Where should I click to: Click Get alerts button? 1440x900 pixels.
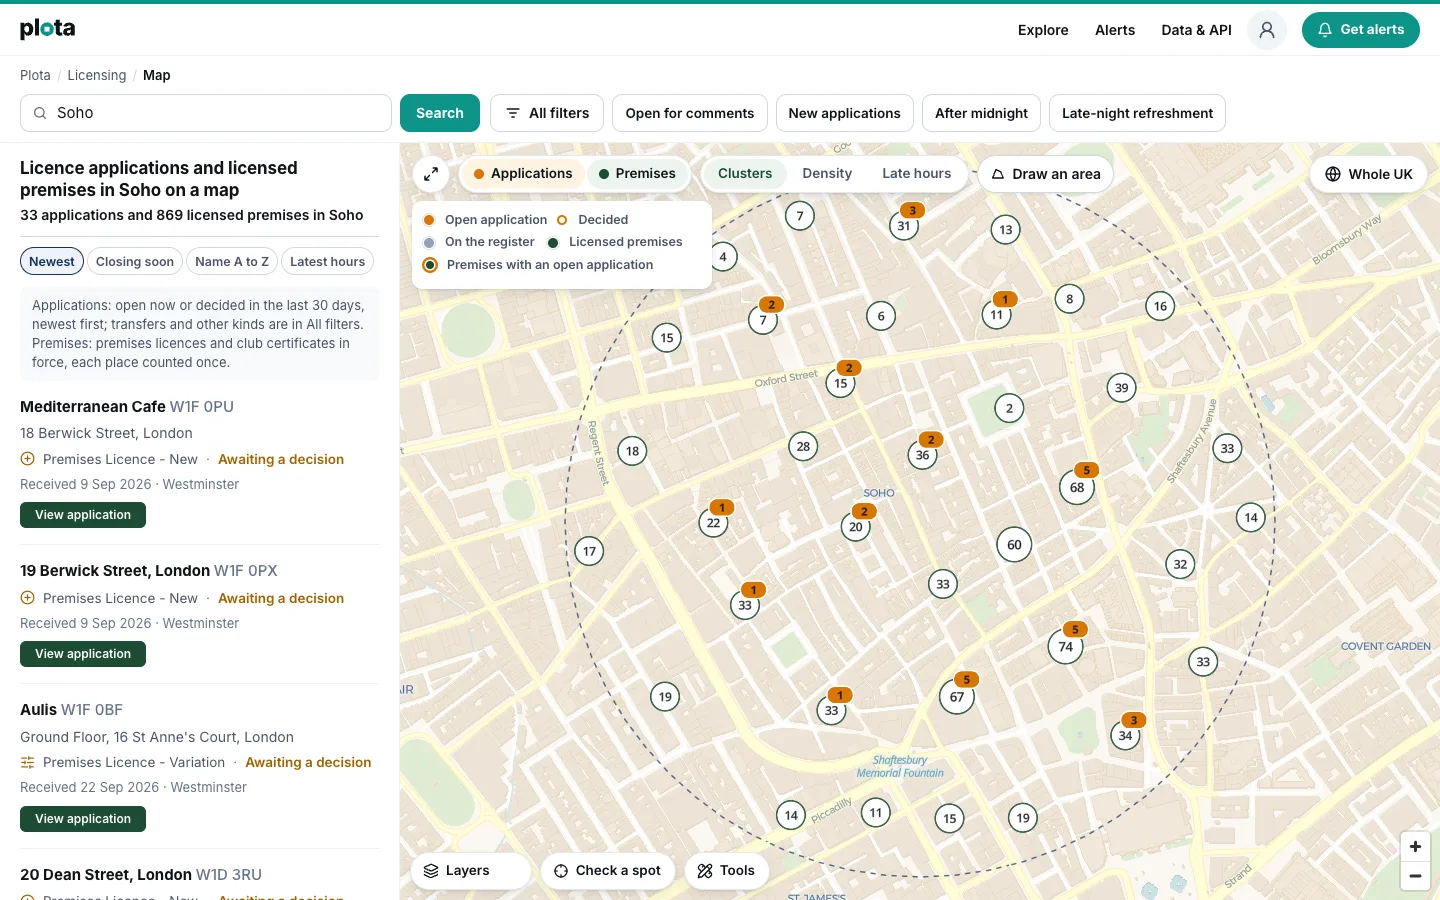click(1361, 30)
